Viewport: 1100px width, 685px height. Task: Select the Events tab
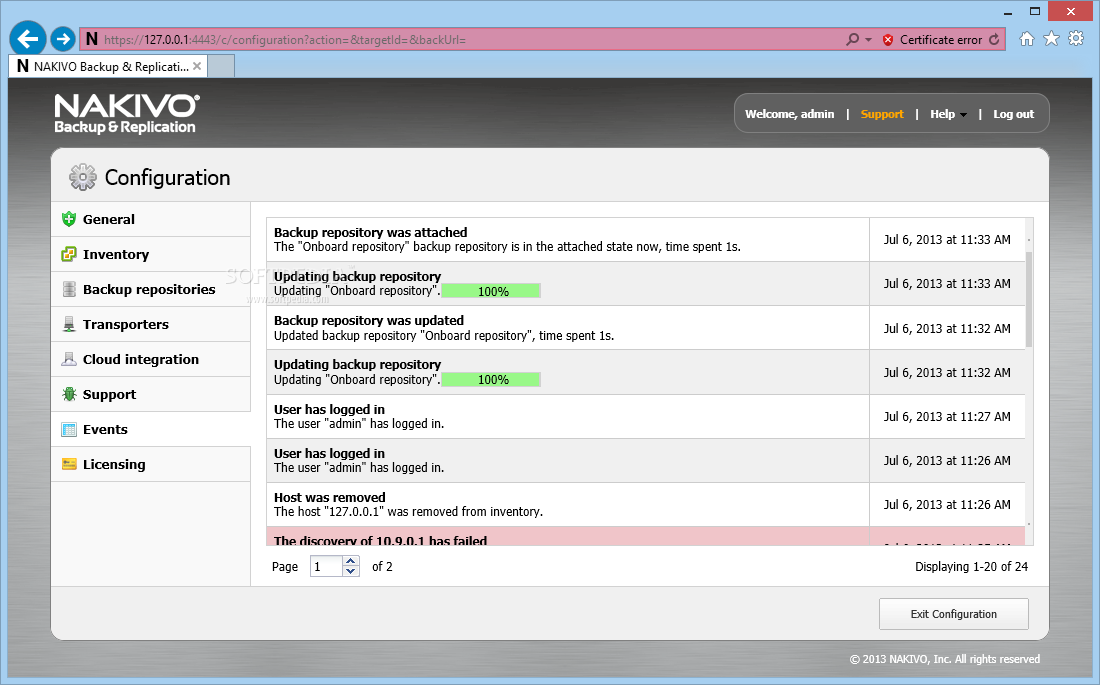[151, 430]
